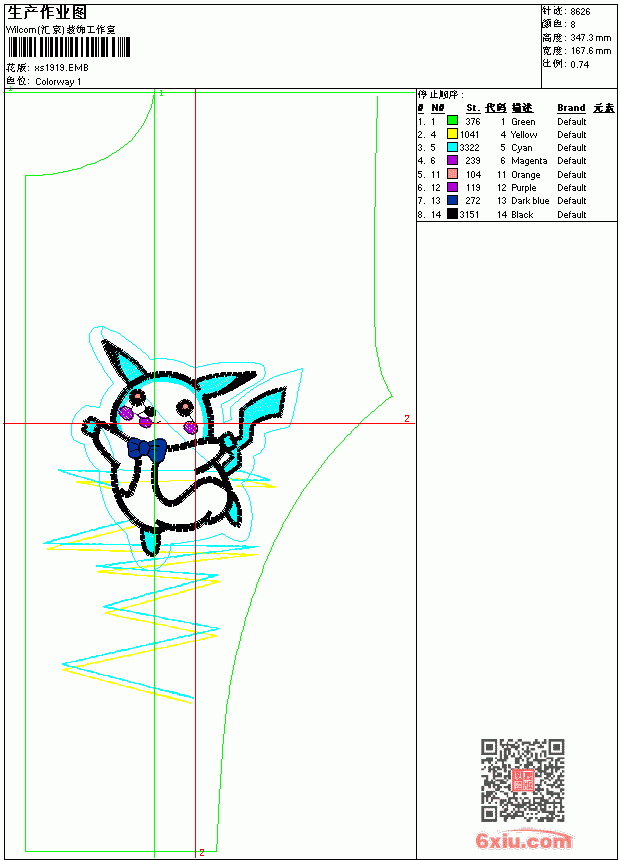Click the '生产作业图' title text
Image resolution: width=620 pixels, height=860 pixels.
pyautogui.click(x=47, y=13)
